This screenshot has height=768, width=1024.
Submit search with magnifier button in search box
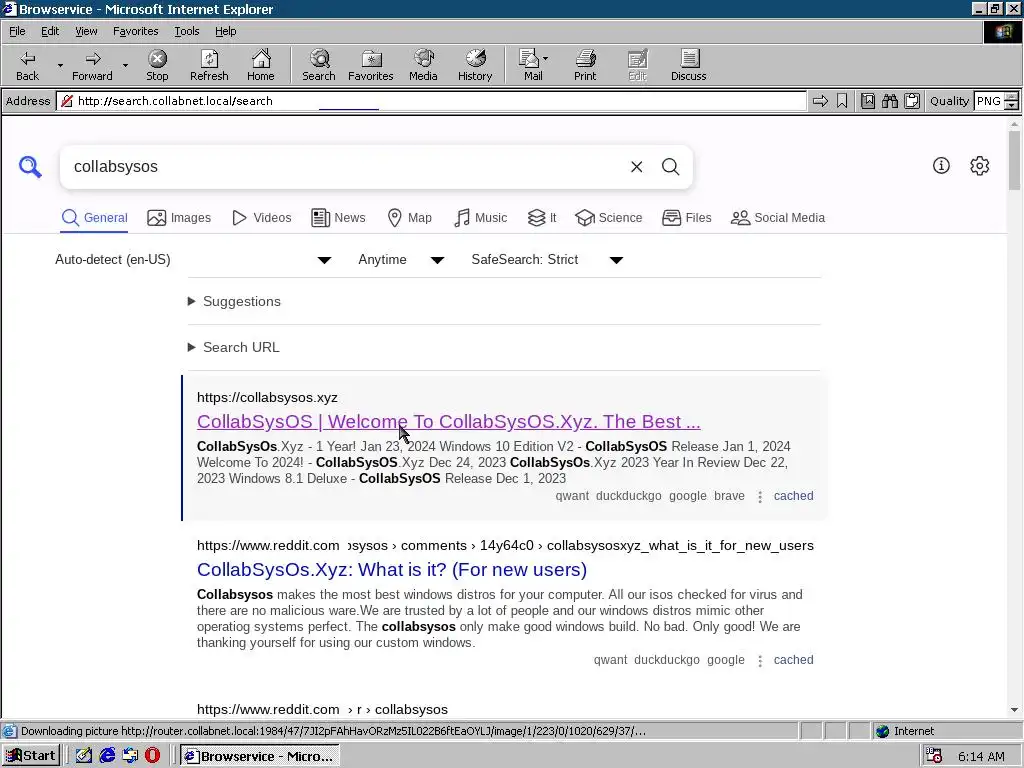[670, 167]
